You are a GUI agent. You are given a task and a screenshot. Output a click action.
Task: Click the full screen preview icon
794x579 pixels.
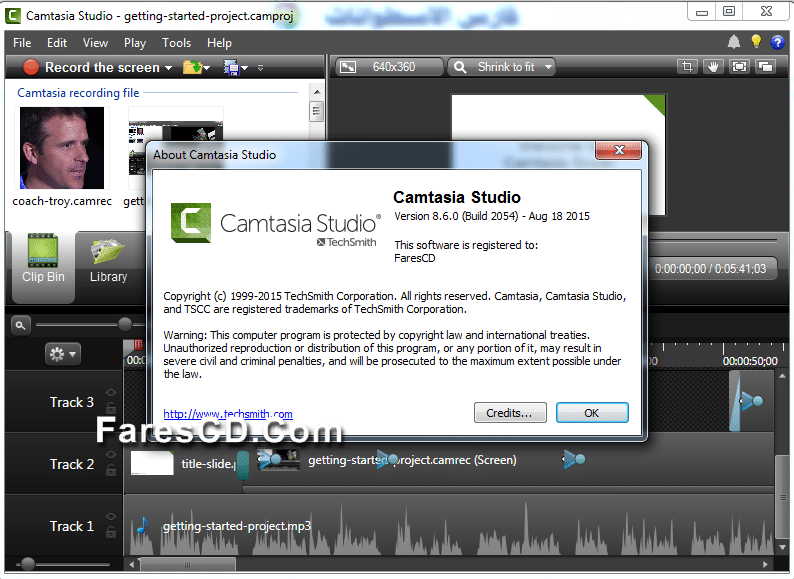pyautogui.click(x=739, y=66)
